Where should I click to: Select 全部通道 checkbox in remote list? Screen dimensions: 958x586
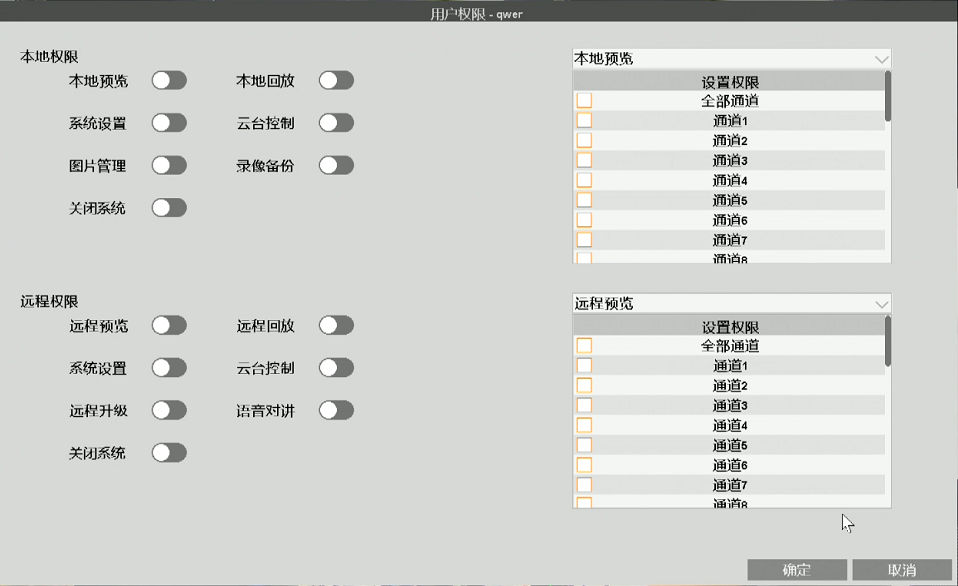584,346
